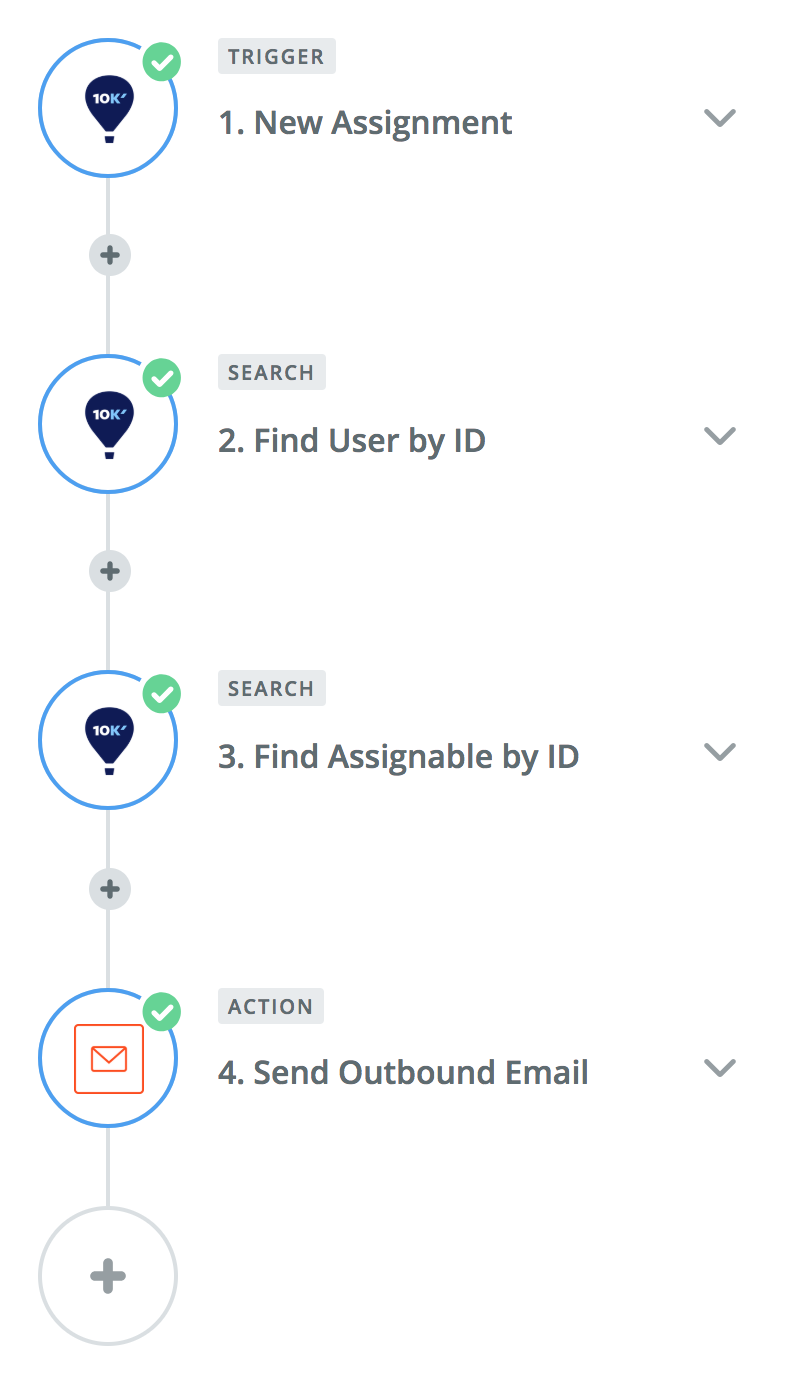This screenshot has width=790, height=1382.
Task: Insert a step after Find User by ID
Action: coord(109,571)
